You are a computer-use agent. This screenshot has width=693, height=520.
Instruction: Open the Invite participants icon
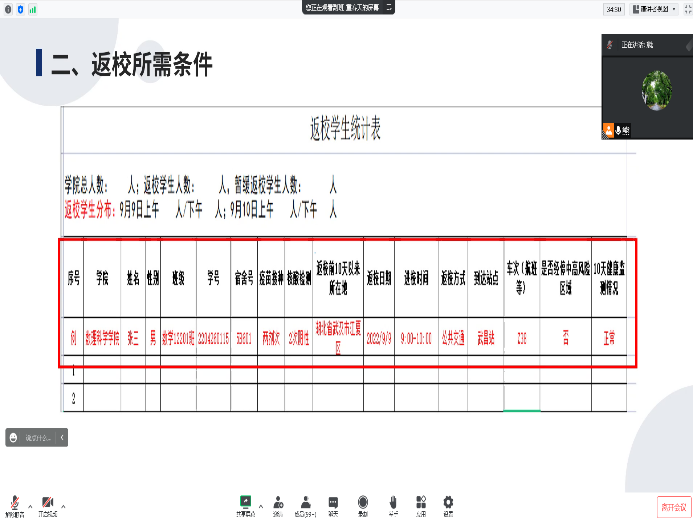pyautogui.click(x=276, y=501)
